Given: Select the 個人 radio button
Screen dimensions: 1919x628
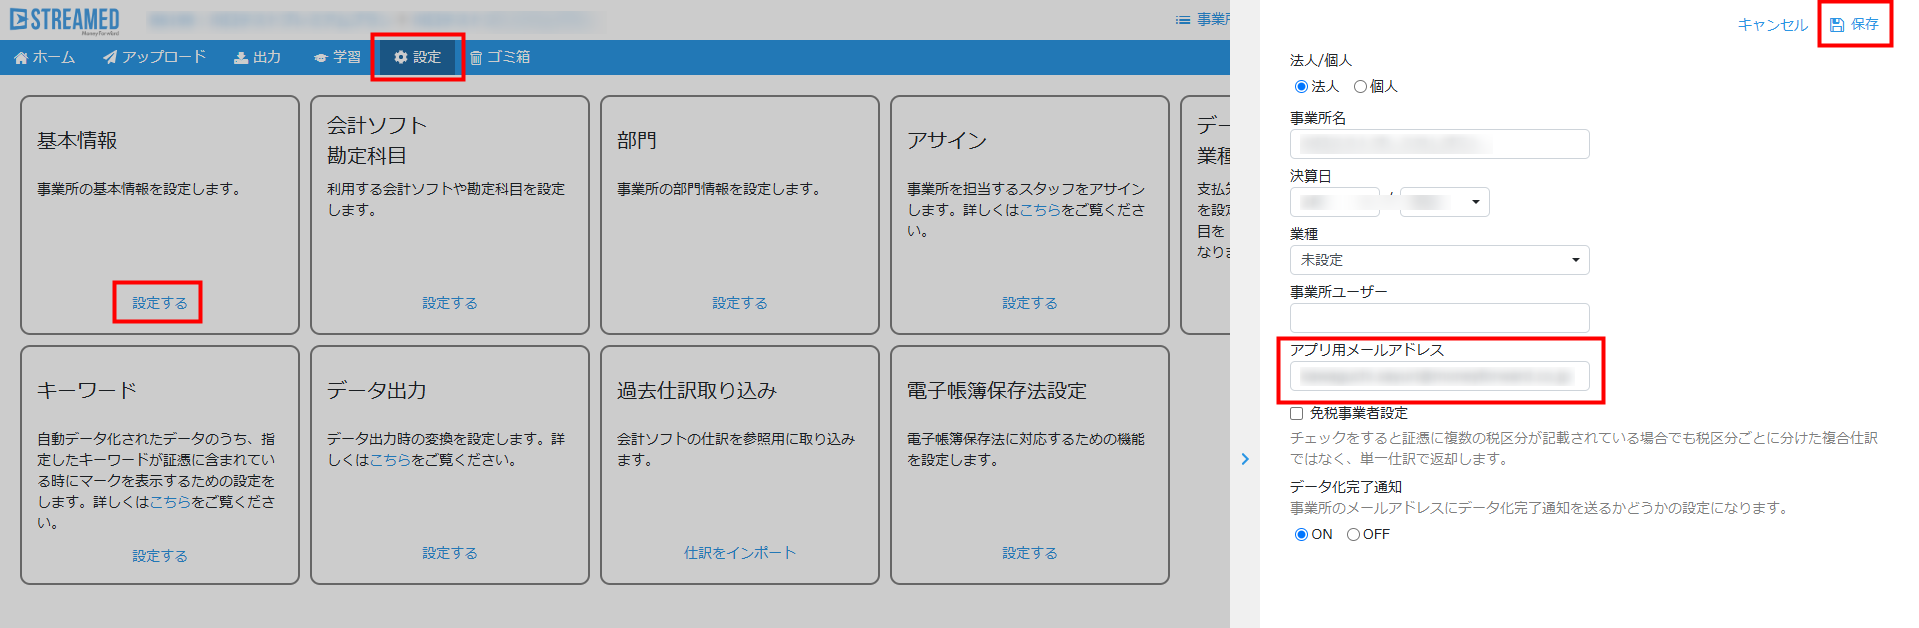Looking at the screenshot, I should coord(1360,87).
